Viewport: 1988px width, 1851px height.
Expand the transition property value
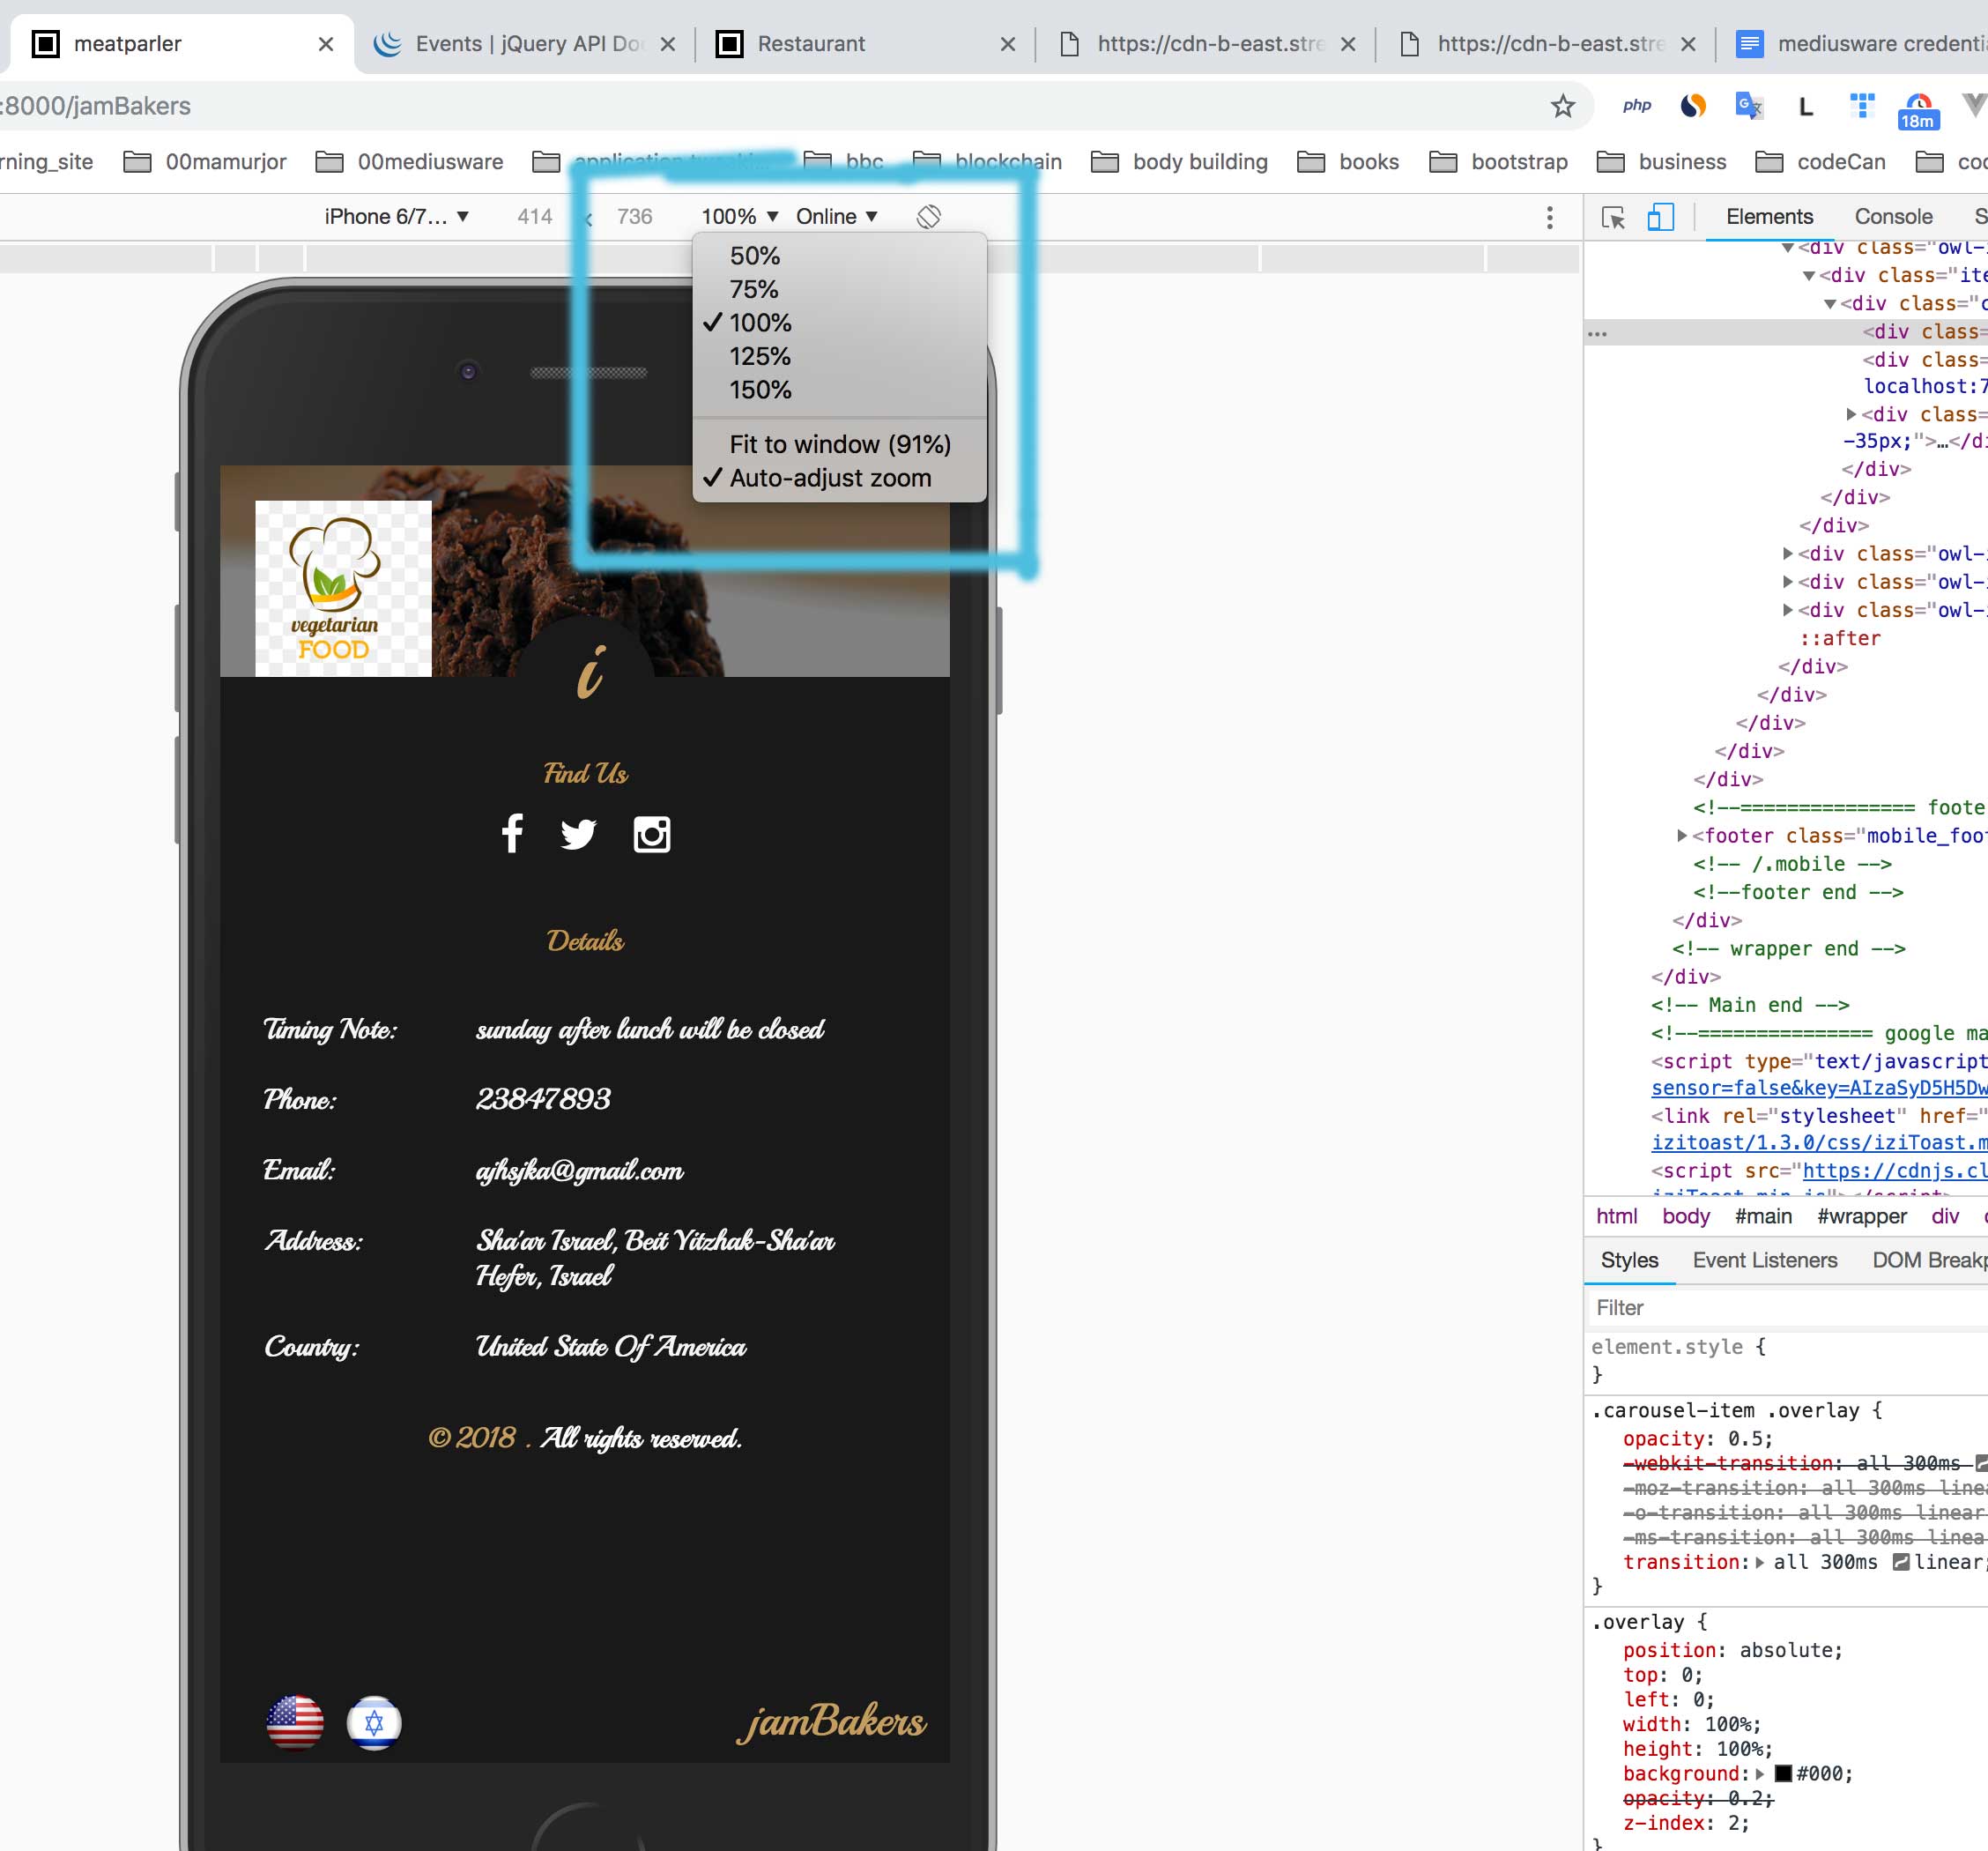(1760, 1563)
